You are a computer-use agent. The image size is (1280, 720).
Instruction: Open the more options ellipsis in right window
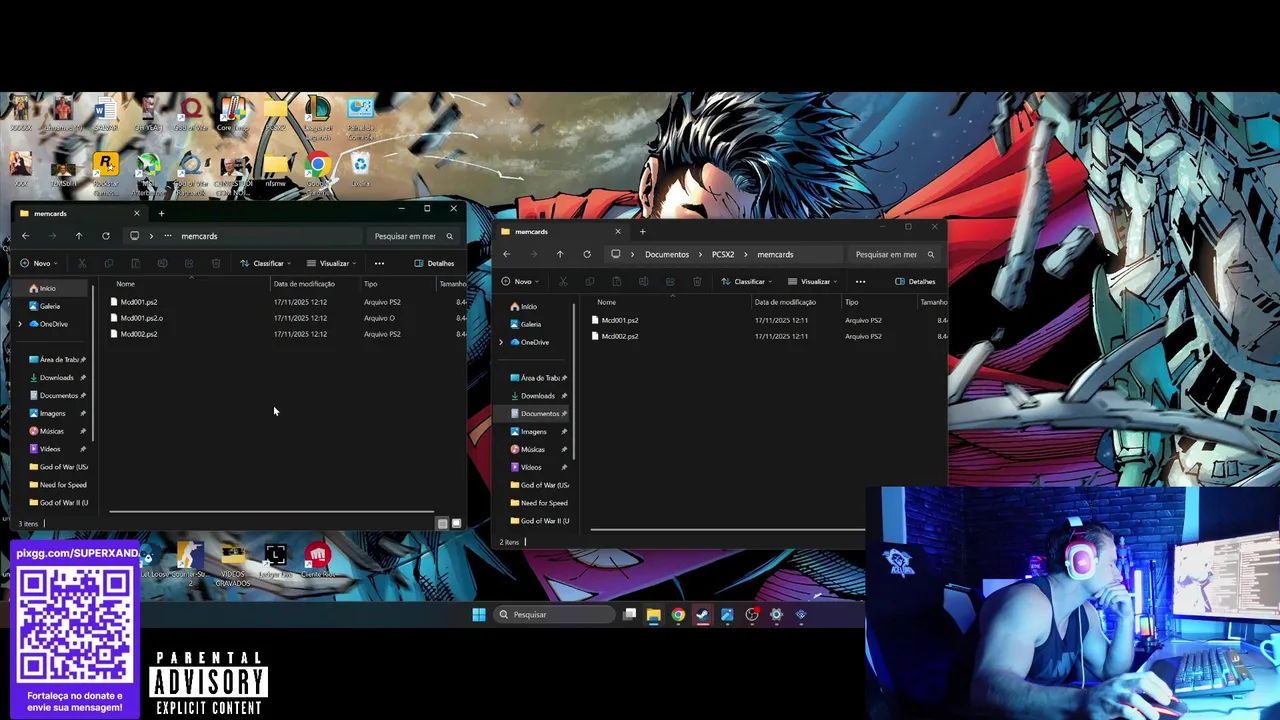click(x=860, y=281)
